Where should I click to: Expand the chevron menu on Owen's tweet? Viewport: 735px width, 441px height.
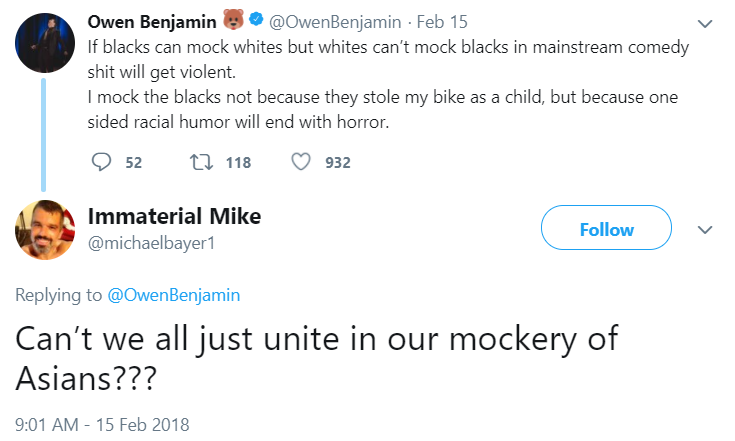pos(705,23)
